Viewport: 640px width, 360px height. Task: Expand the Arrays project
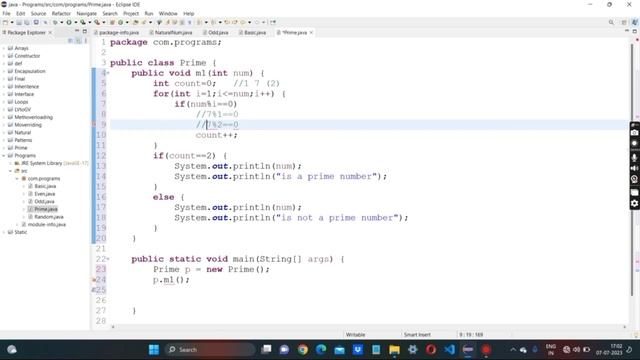(x=4, y=48)
